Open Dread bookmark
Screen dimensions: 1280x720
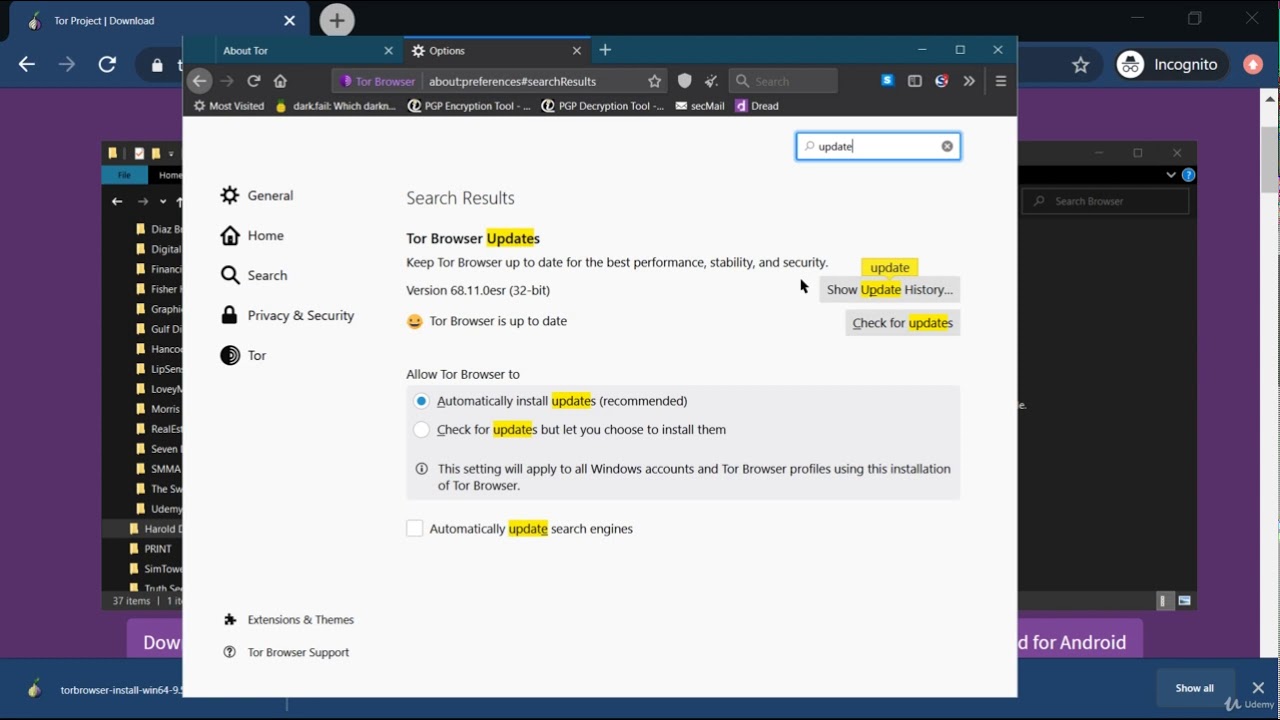click(x=757, y=106)
